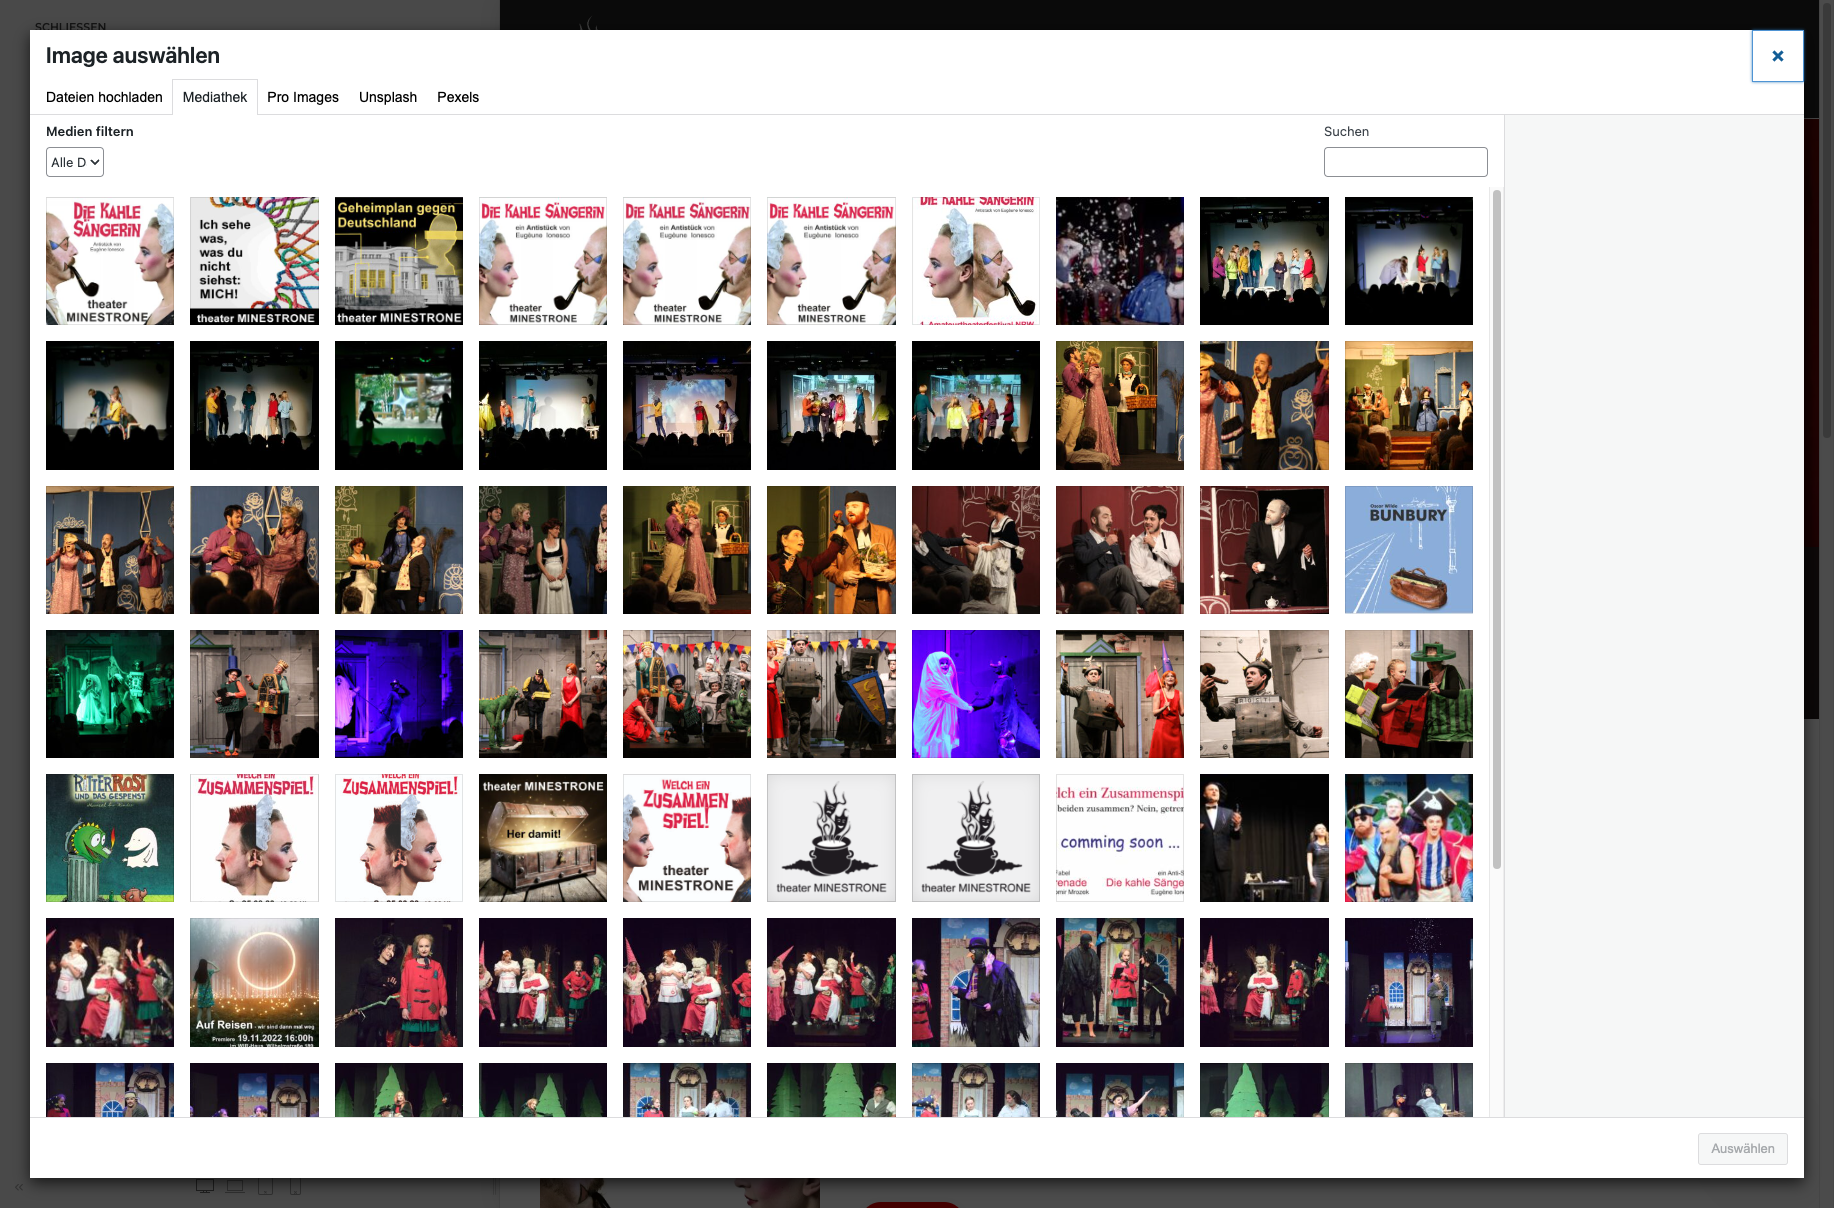Click the media library scrollbar
This screenshot has width=1834, height=1208.
(x=1496, y=530)
